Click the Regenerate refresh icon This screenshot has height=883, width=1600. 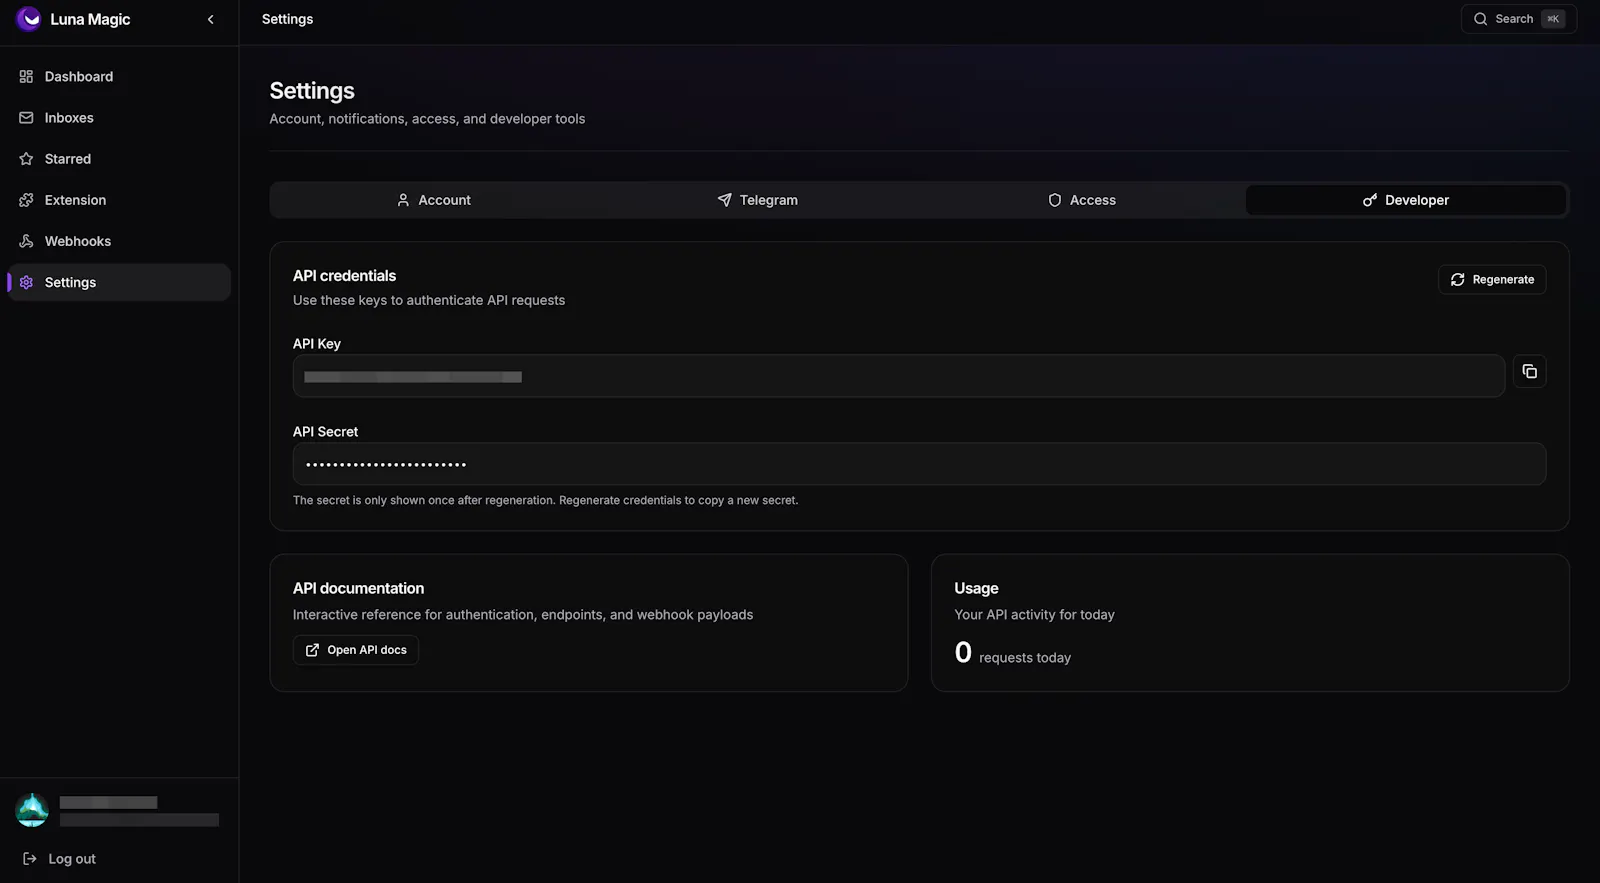1457,280
